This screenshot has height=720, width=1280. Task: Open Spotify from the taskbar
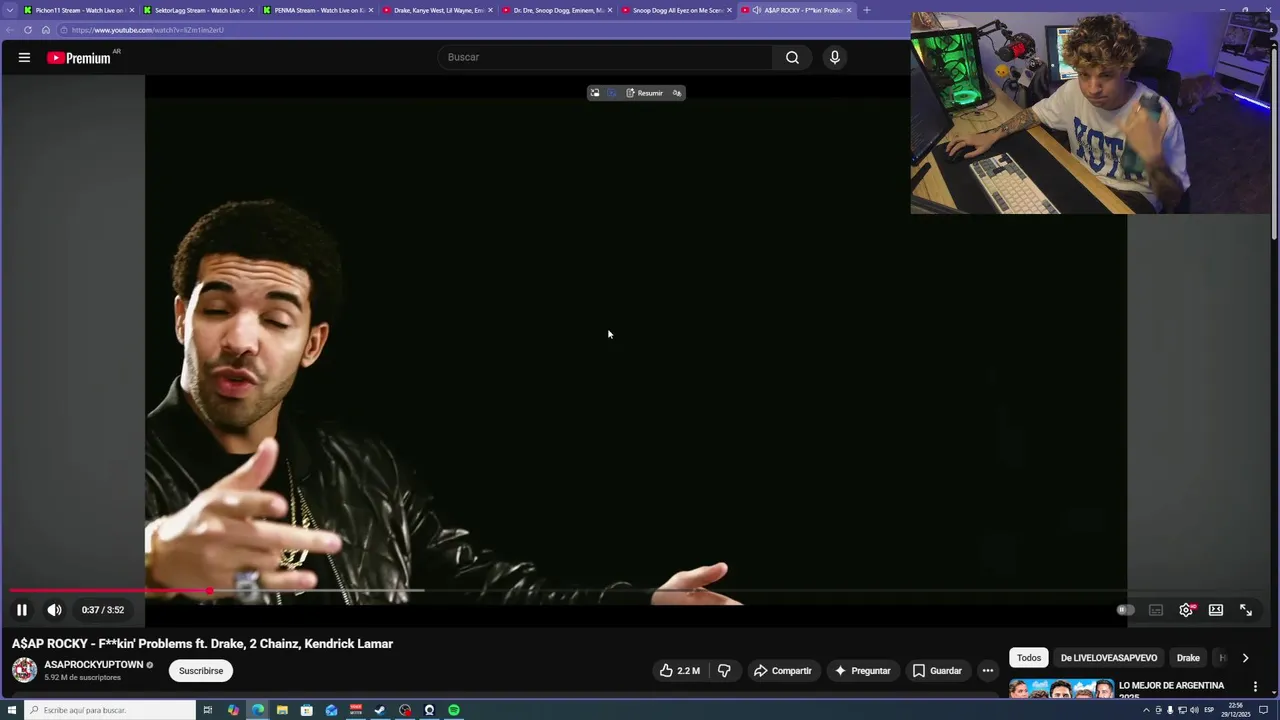pyautogui.click(x=454, y=710)
